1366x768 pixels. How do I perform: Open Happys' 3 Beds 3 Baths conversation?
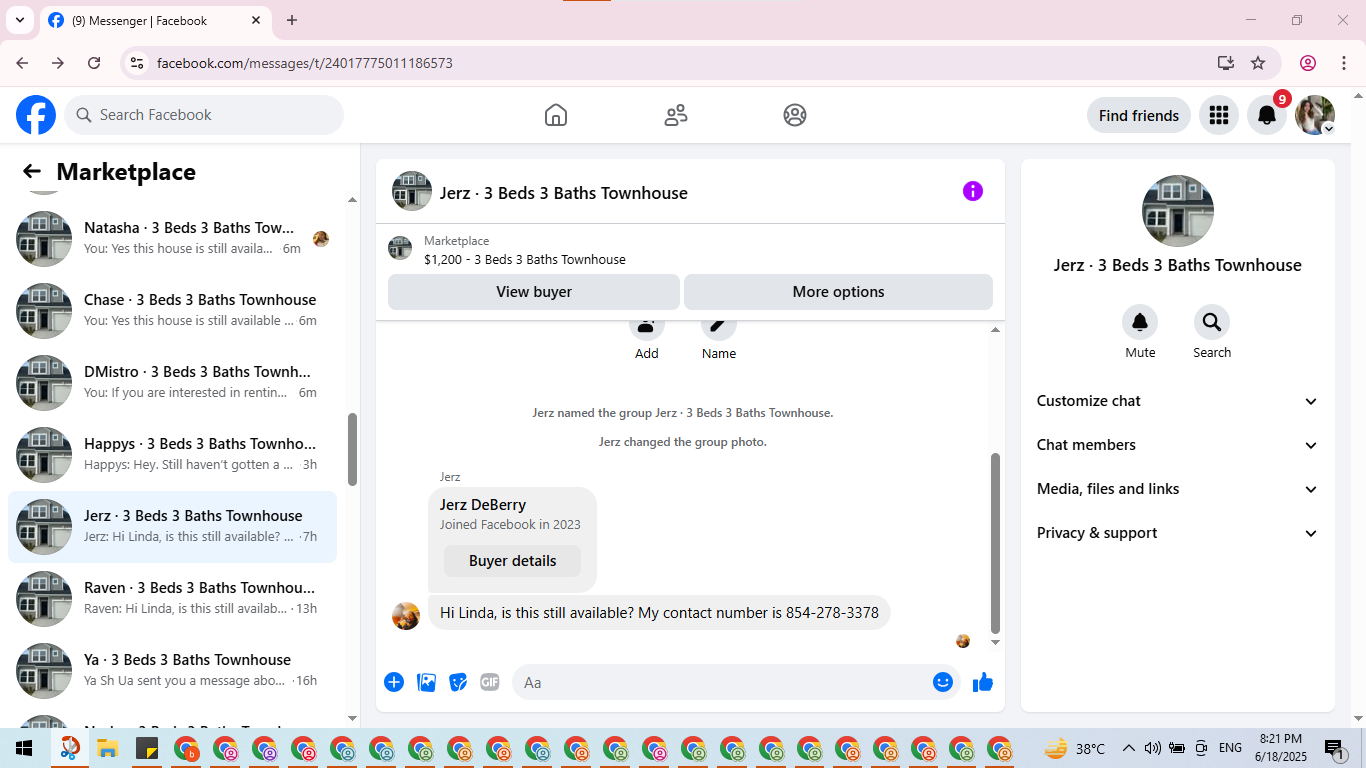(x=172, y=455)
